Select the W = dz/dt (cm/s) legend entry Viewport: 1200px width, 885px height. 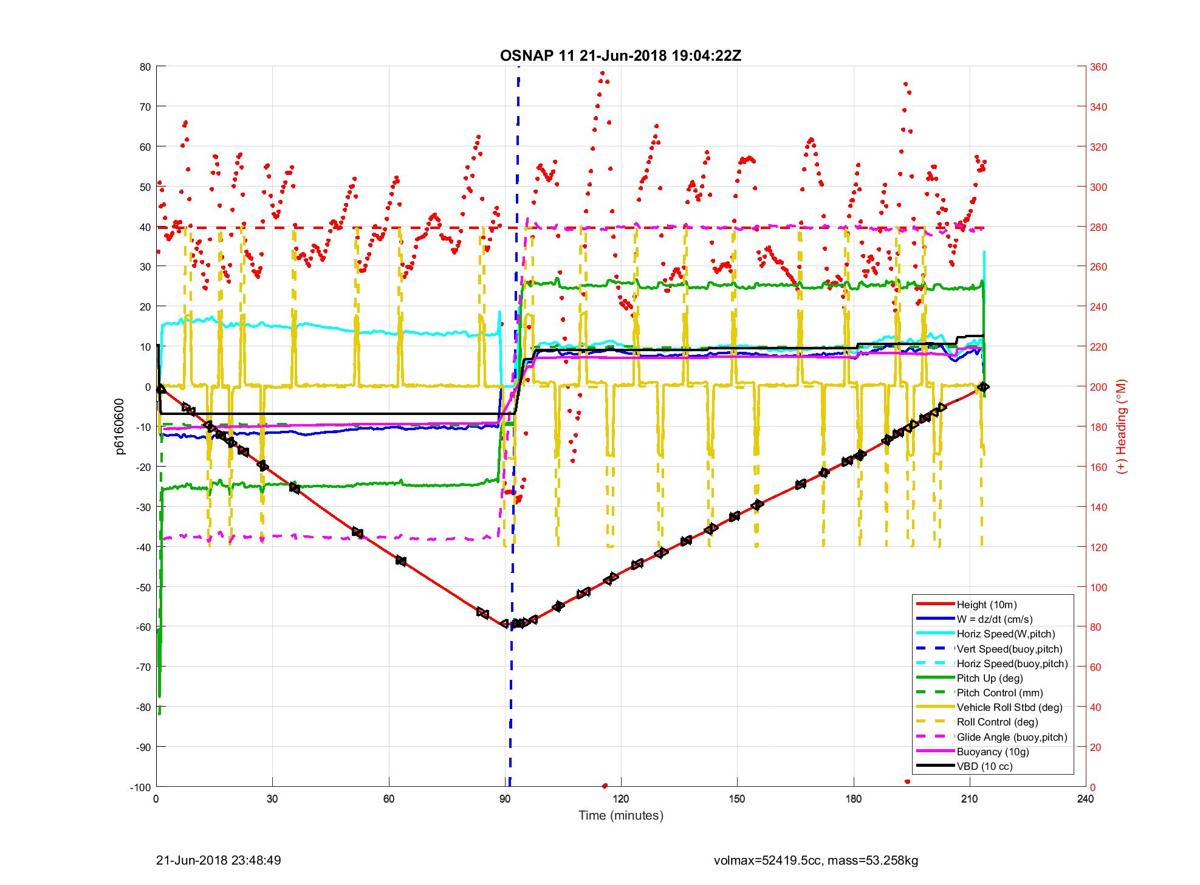994,619
